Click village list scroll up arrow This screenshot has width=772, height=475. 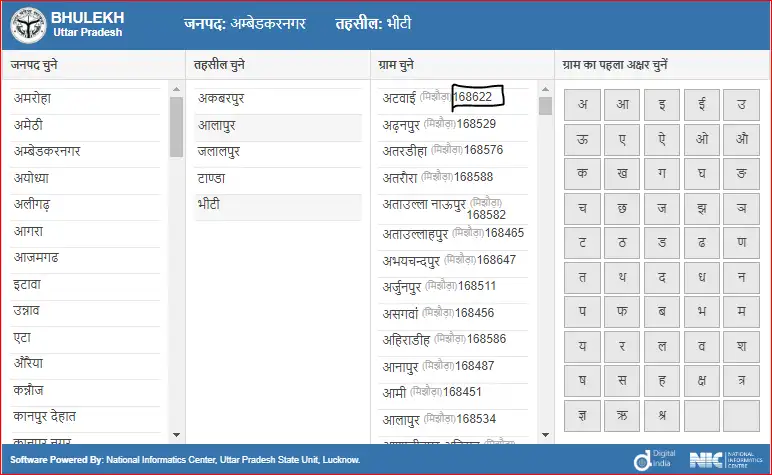tap(545, 89)
